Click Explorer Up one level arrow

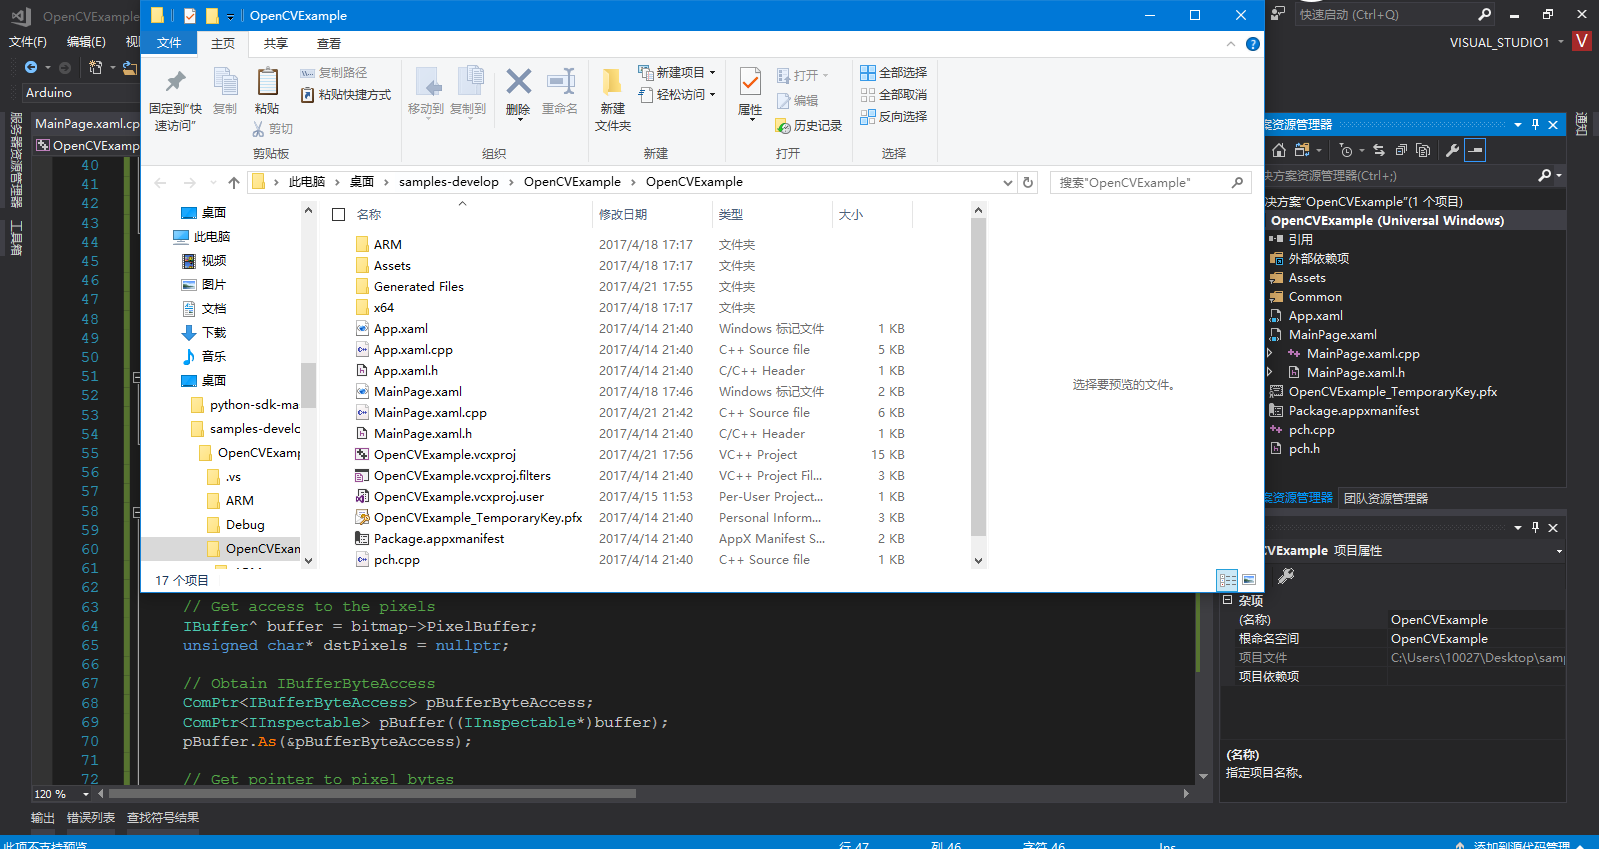tap(234, 182)
